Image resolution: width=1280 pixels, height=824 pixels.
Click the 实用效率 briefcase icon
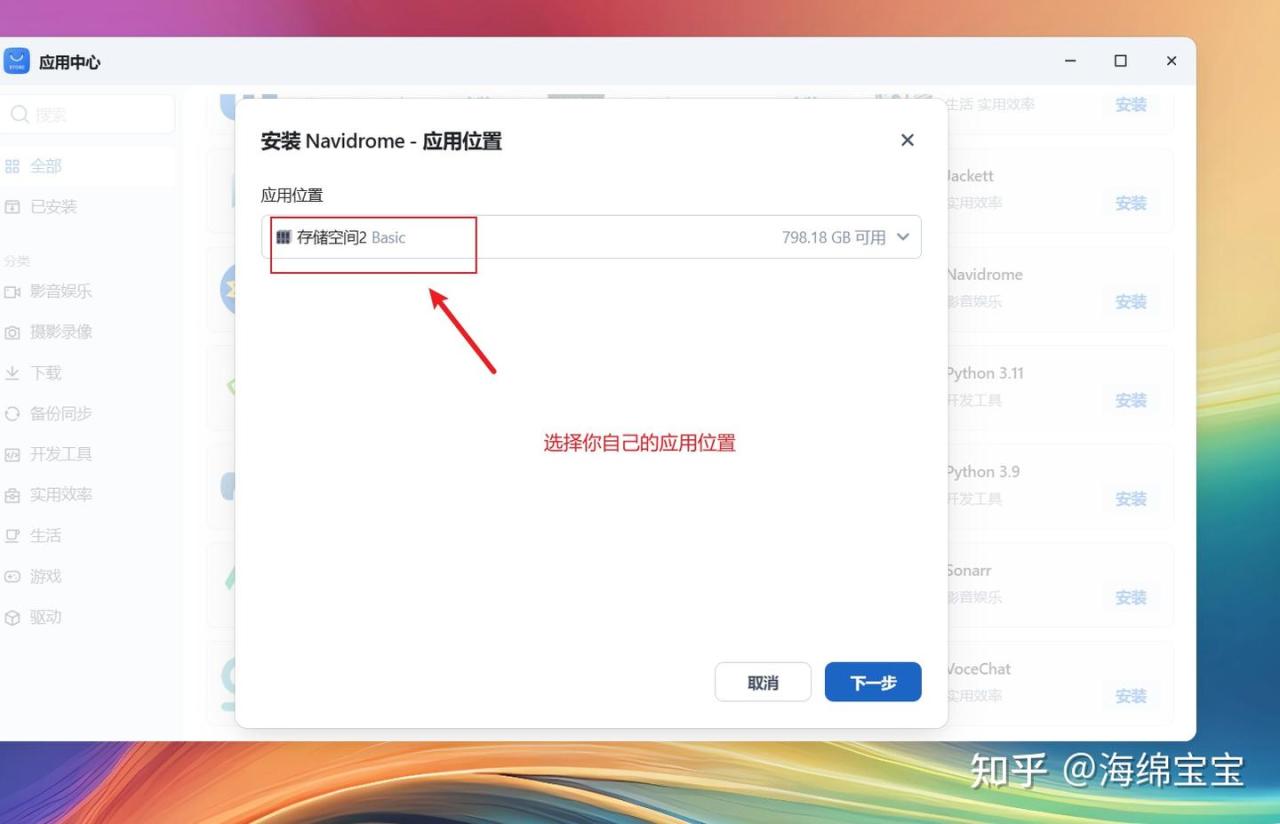point(12,496)
